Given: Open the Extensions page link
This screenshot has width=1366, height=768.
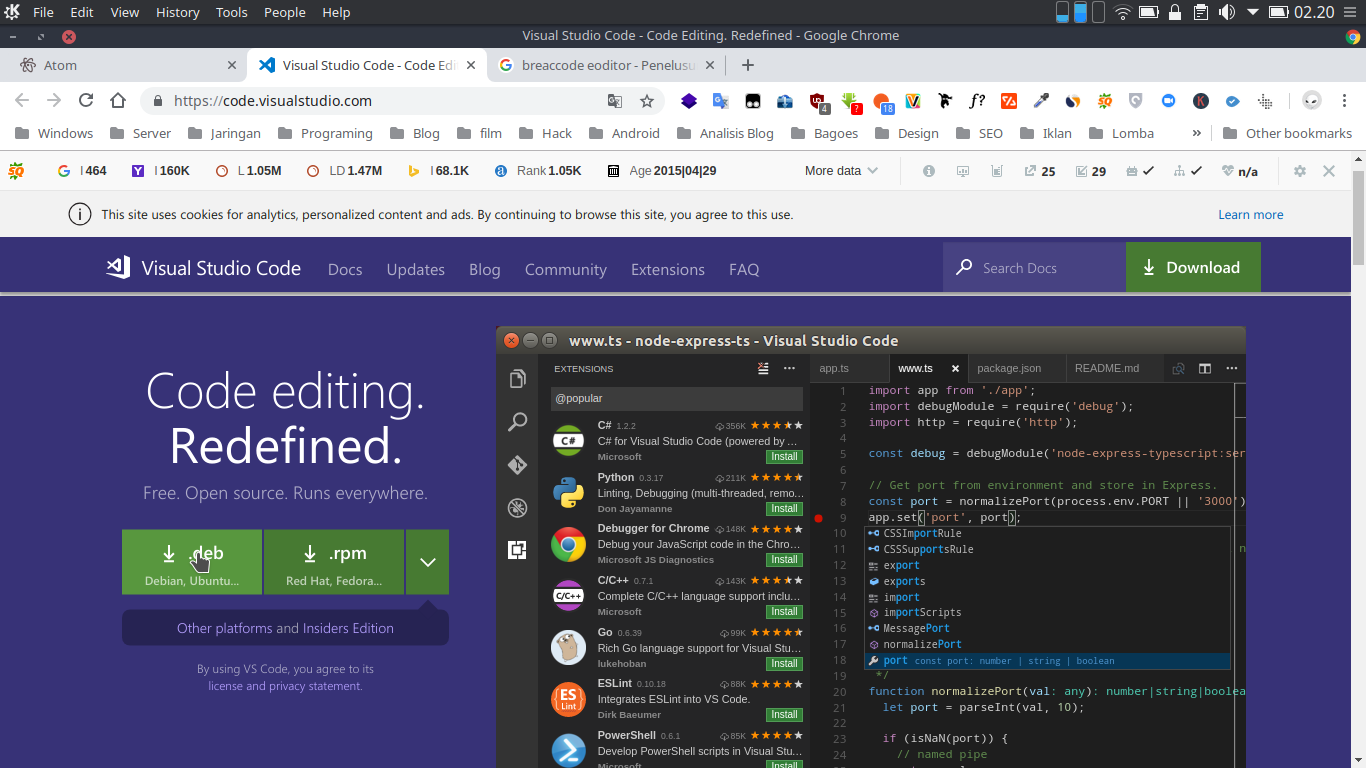Looking at the screenshot, I should pyautogui.click(x=667, y=269).
